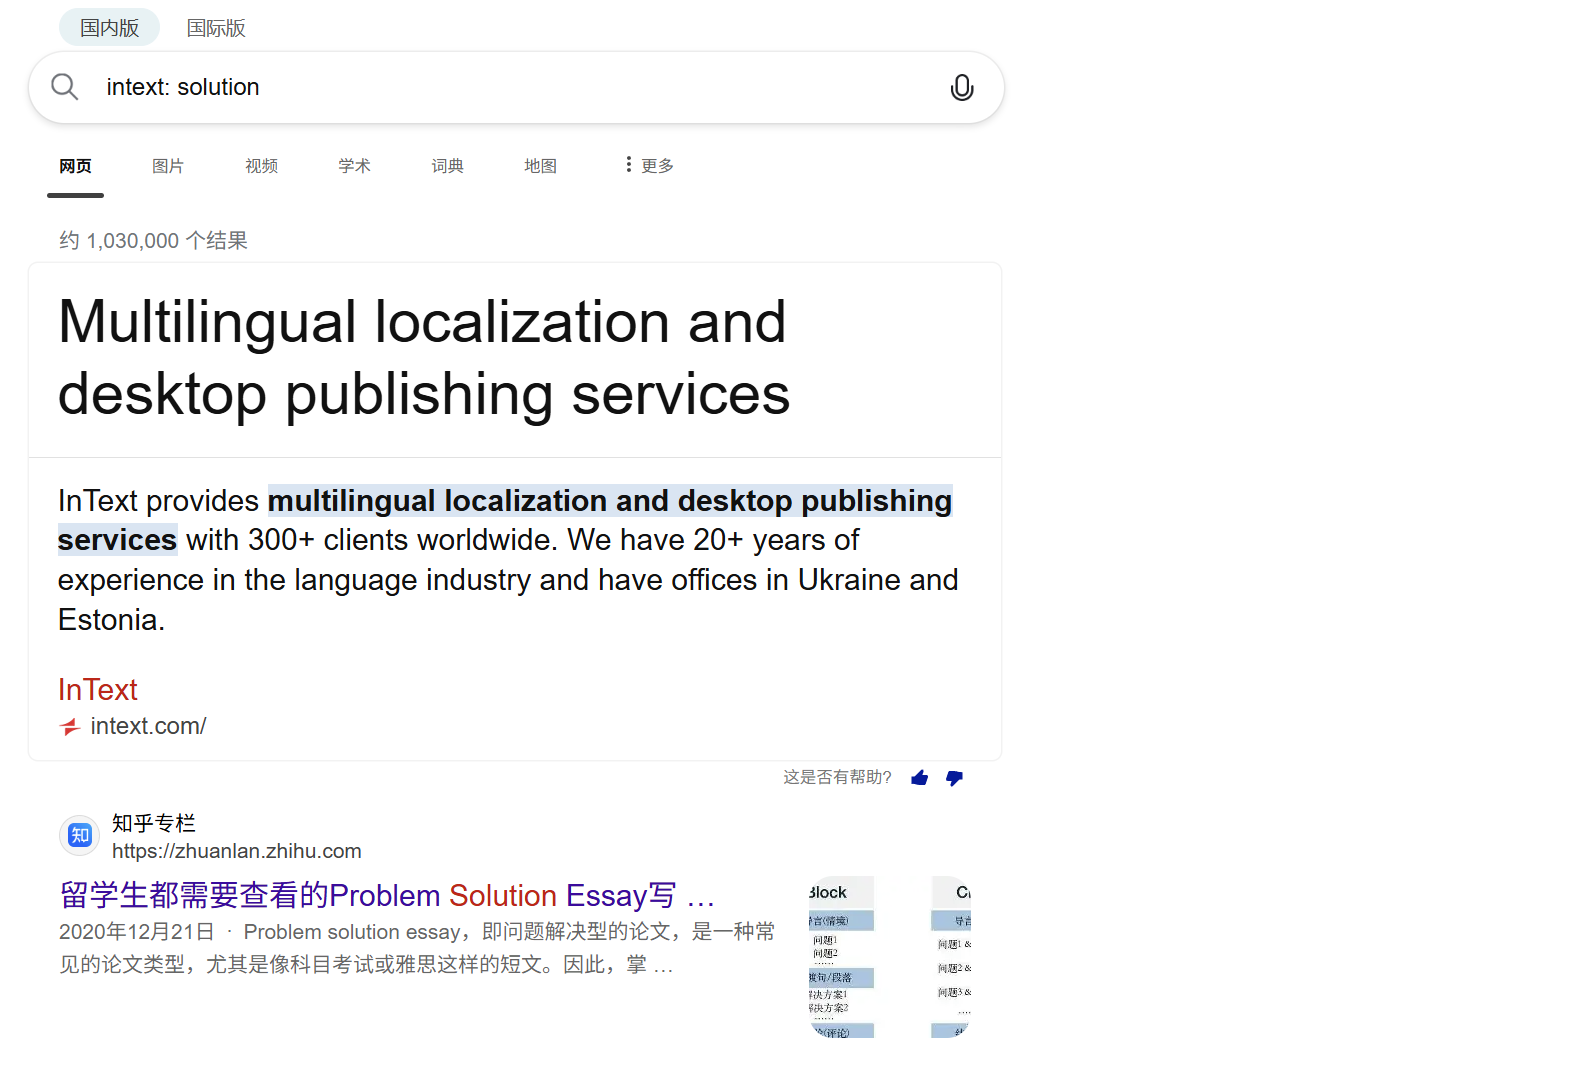Give thumbs up feedback on answer
Image resolution: width=1584 pixels, height=1090 pixels.
[x=920, y=778]
